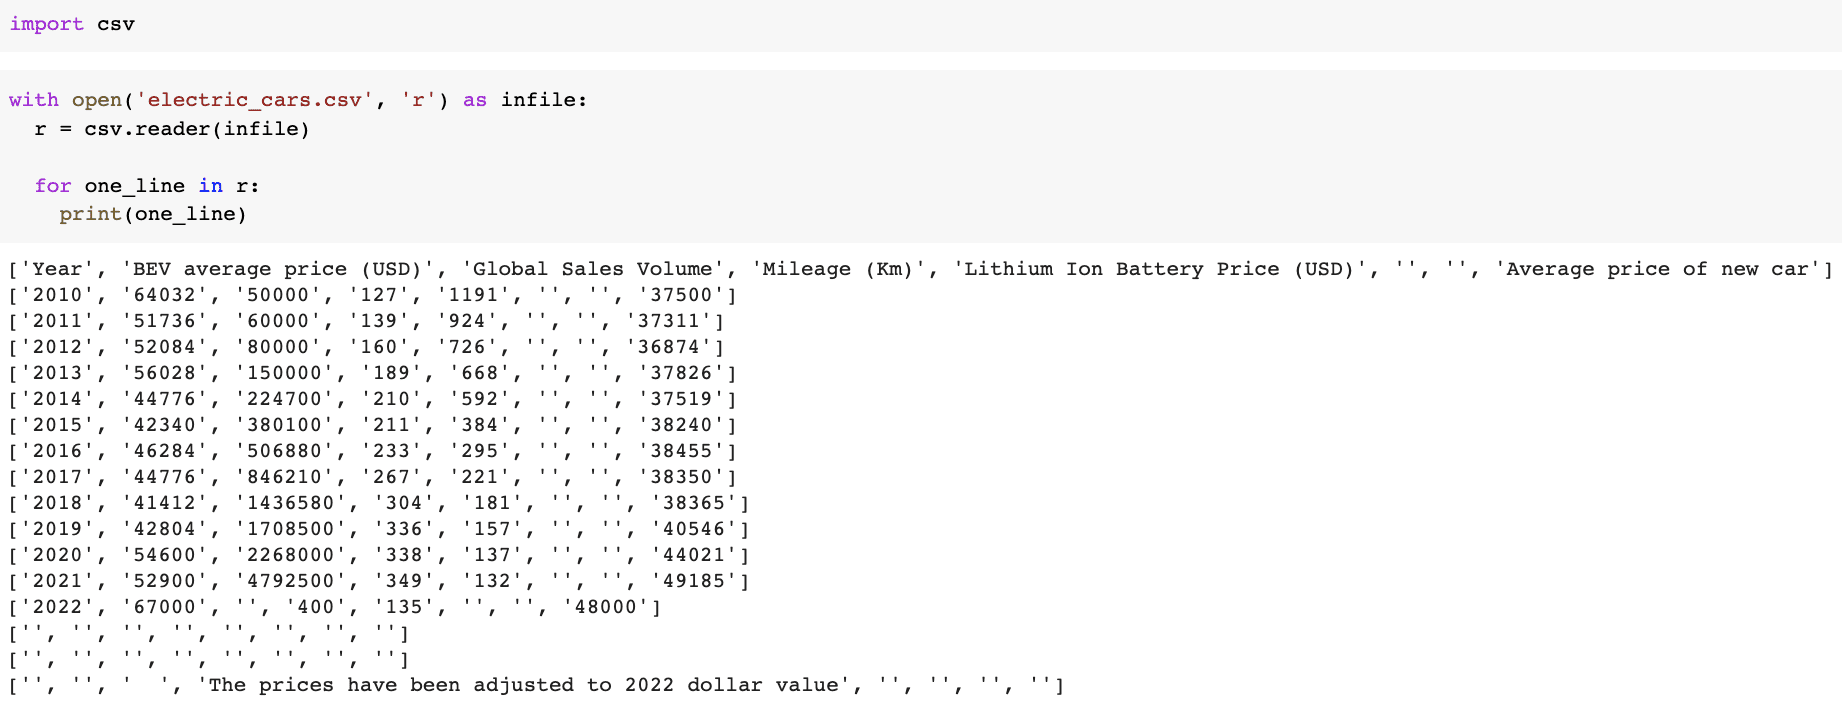This screenshot has height=716, width=1842.
Task: Click the output row for '2019'
Action: click(x=379, y=529)
